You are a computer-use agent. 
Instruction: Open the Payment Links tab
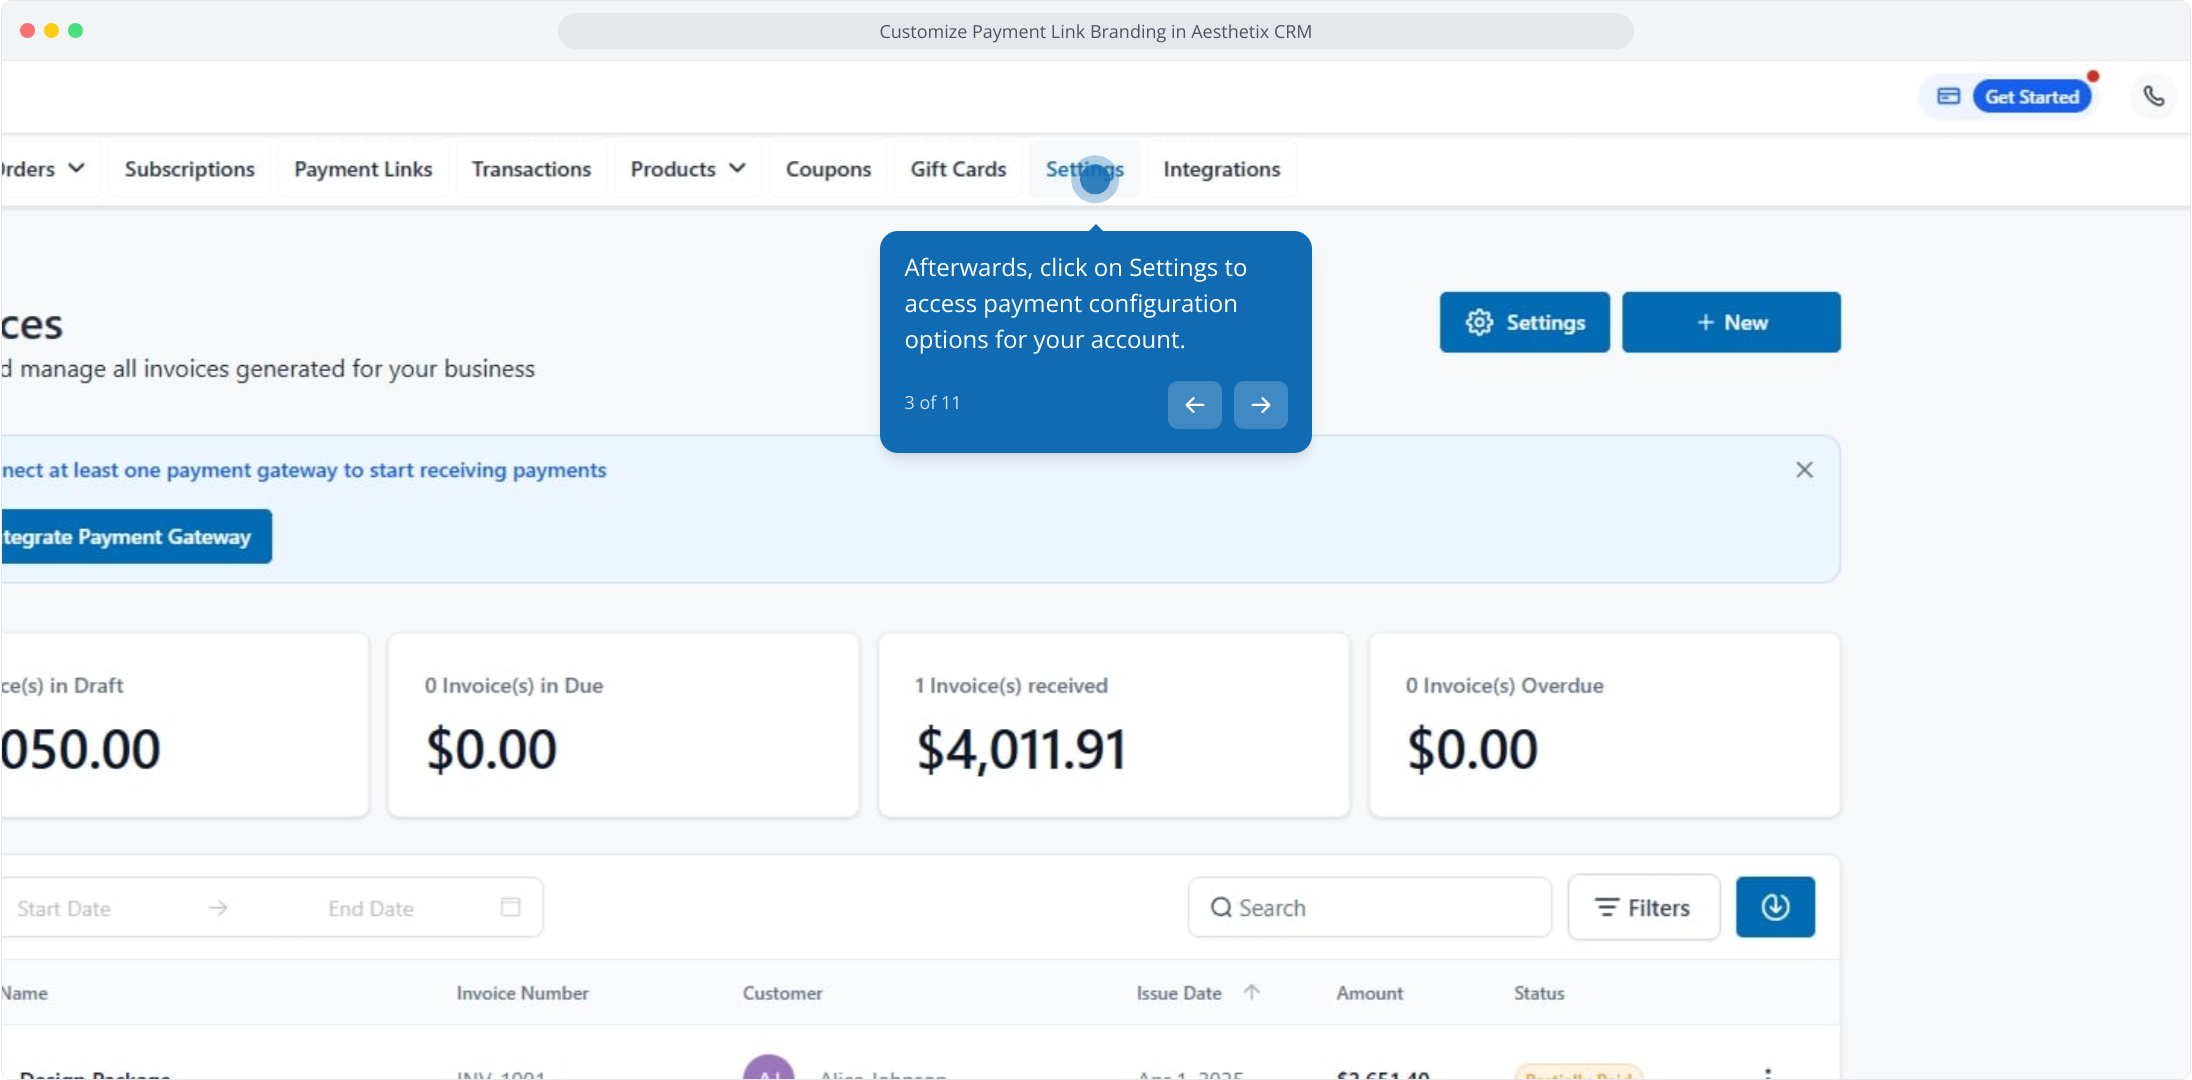(x=363, y=169)
